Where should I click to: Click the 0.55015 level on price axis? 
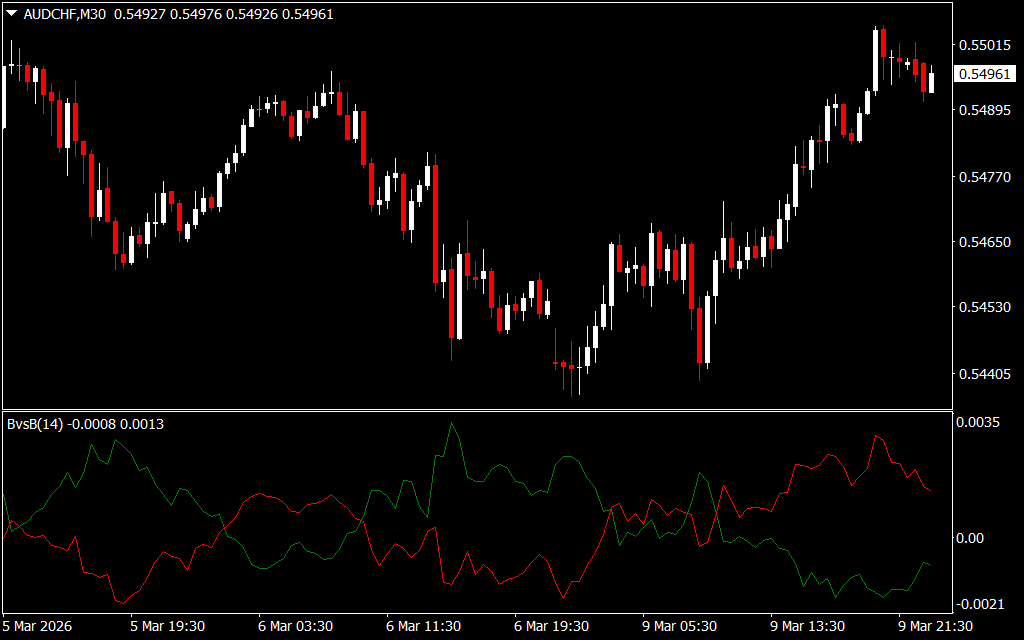click(x=983, y=45)
